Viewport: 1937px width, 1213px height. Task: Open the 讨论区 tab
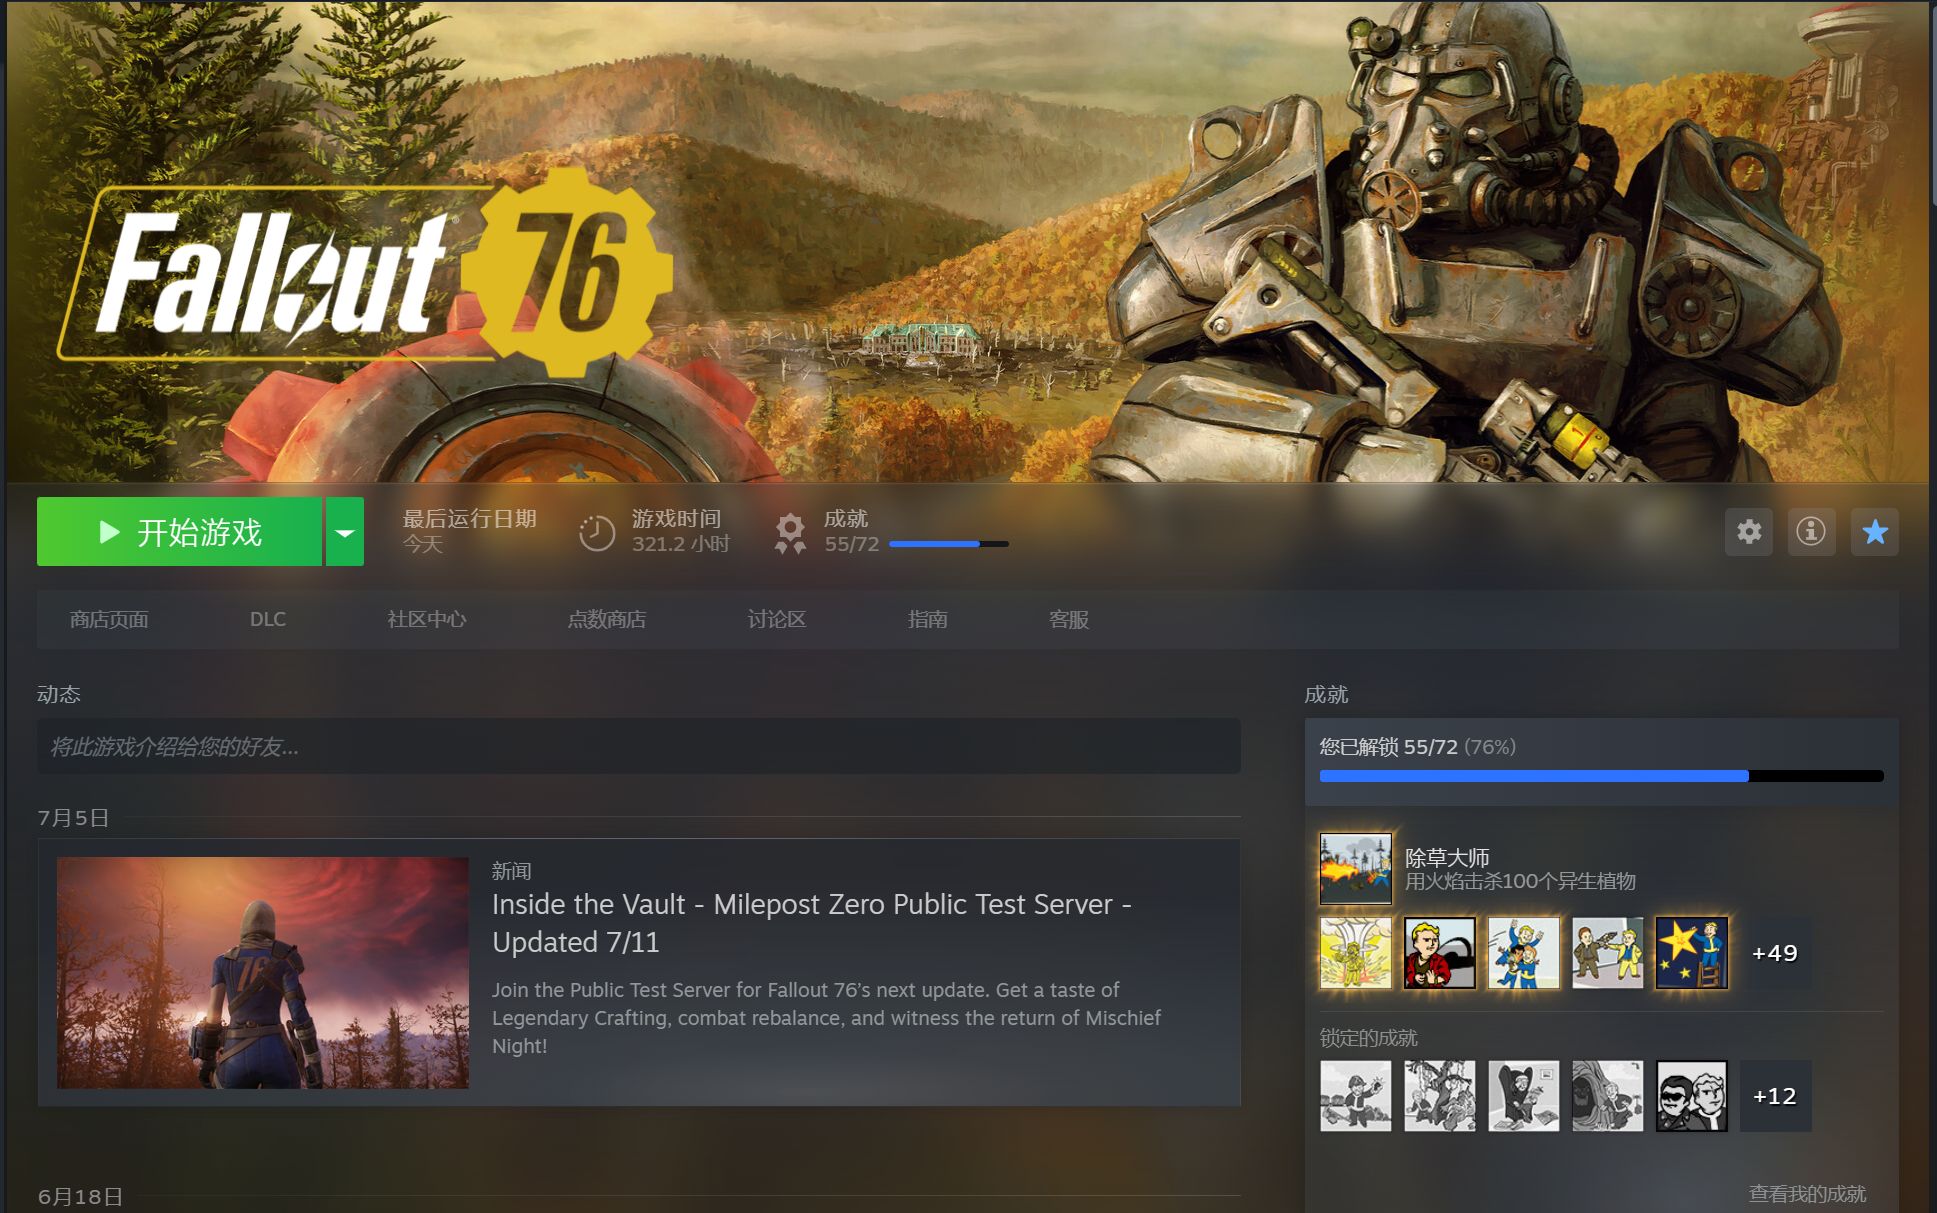pos(777,620)
